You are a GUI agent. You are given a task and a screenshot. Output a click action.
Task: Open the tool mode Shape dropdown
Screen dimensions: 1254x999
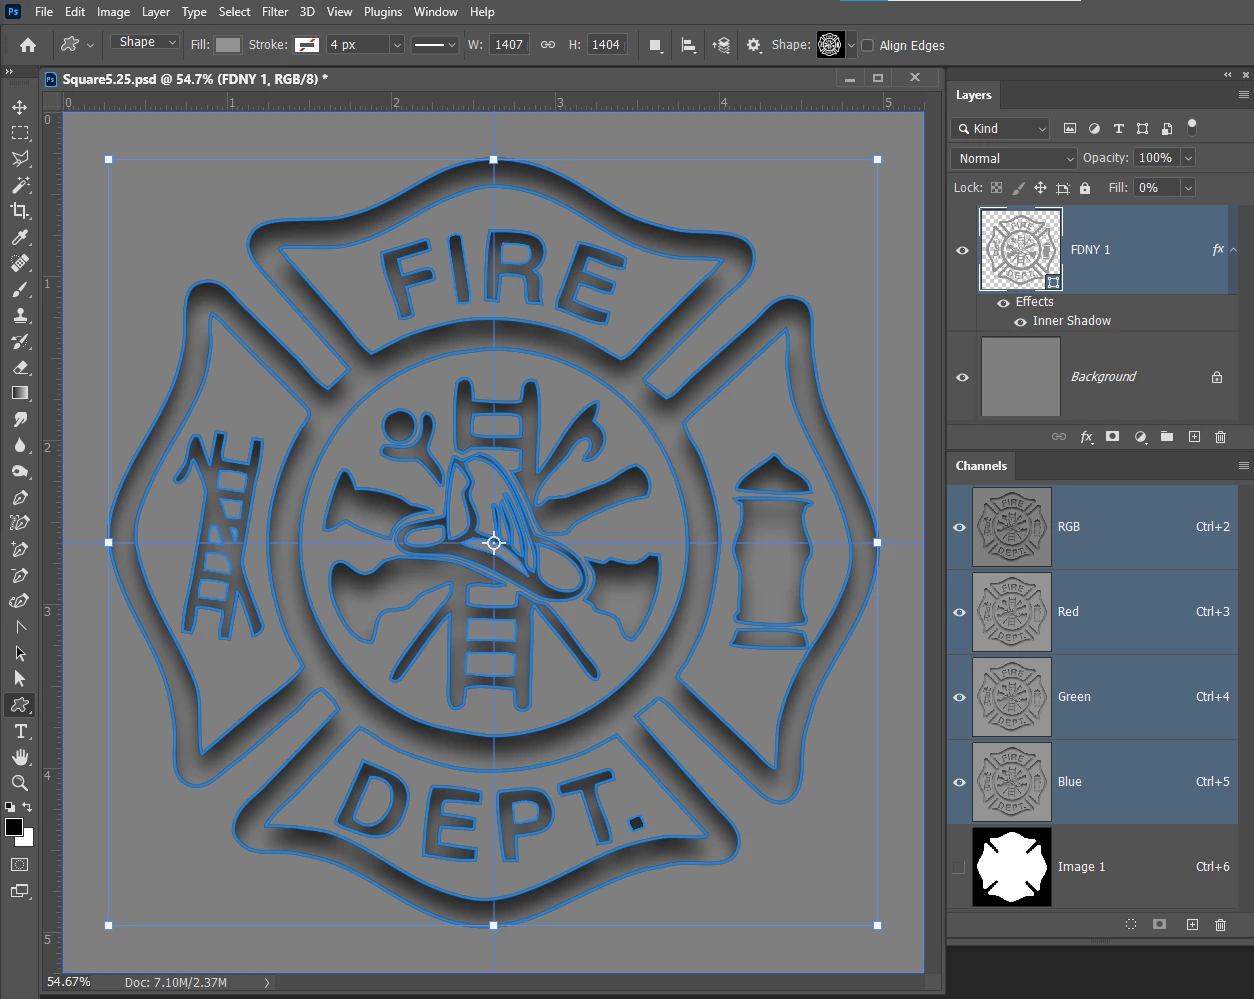[x=145, y=42]
